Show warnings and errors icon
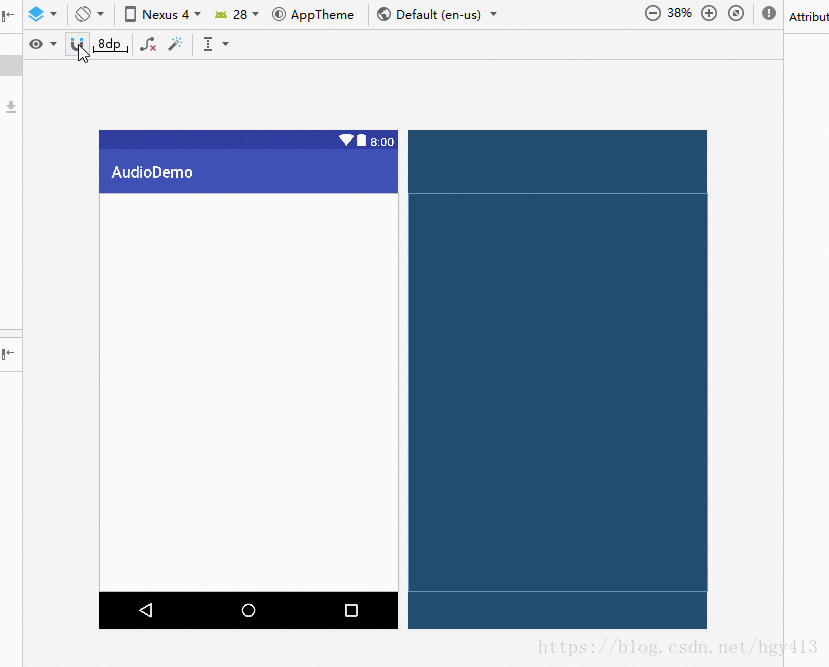This screenshot has height=667, width=829. pos(769,13)
